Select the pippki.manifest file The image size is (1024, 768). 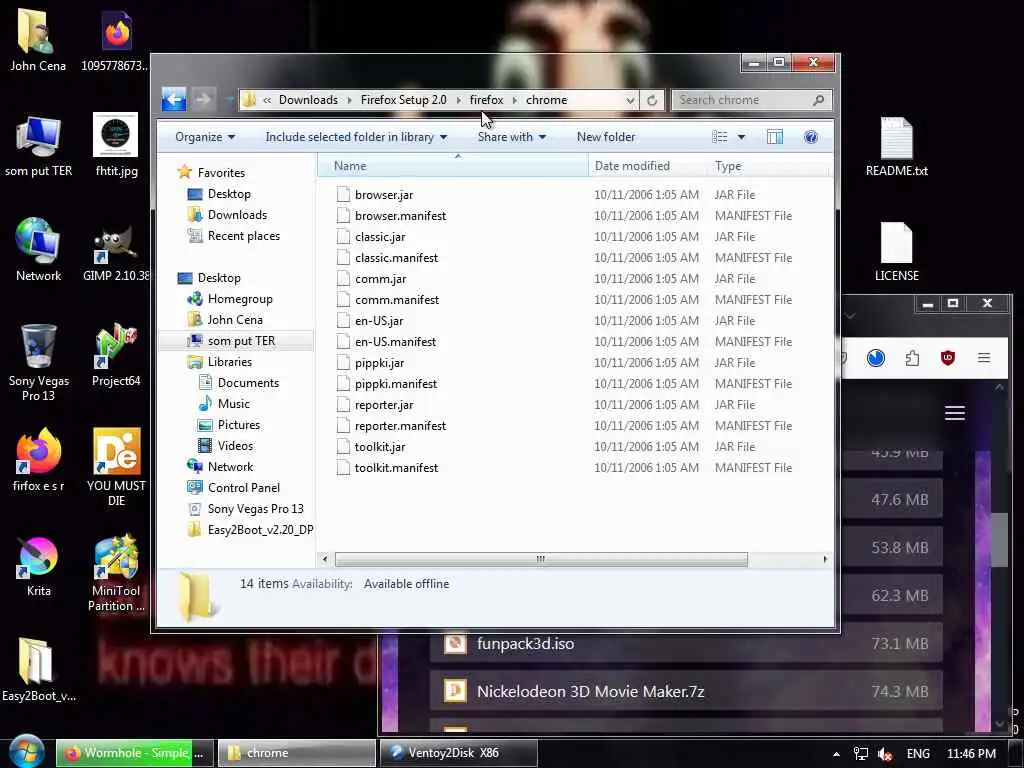tap(396, 383)
